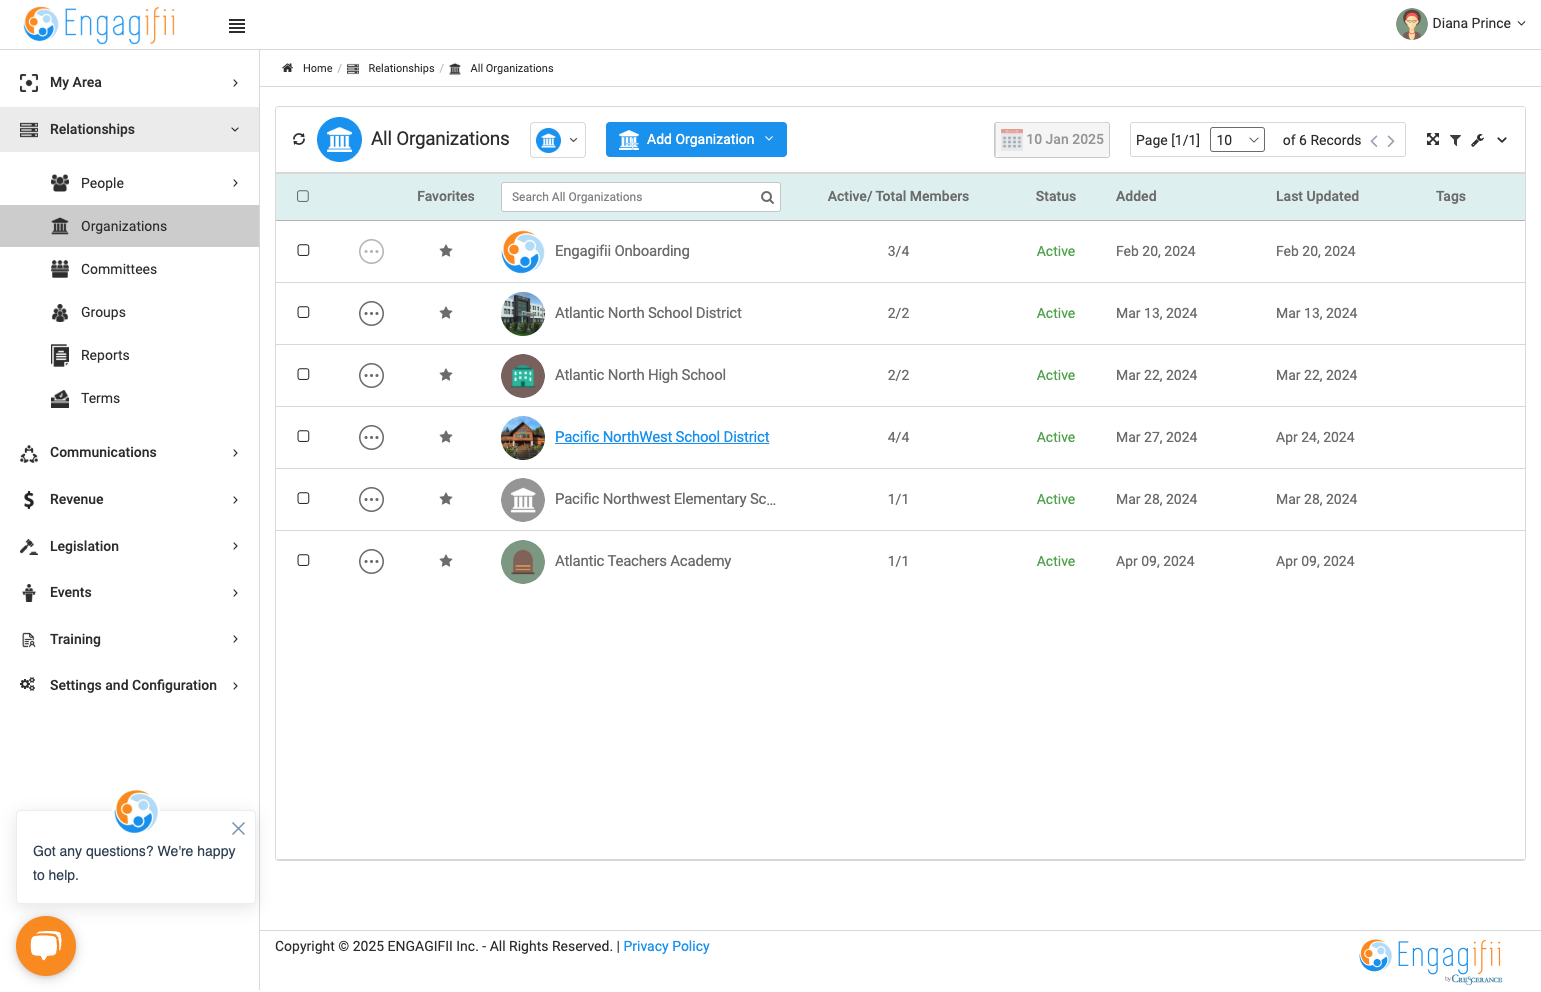Check Pacific Northwest Elementary row checkbox

(x=303, y=498)
